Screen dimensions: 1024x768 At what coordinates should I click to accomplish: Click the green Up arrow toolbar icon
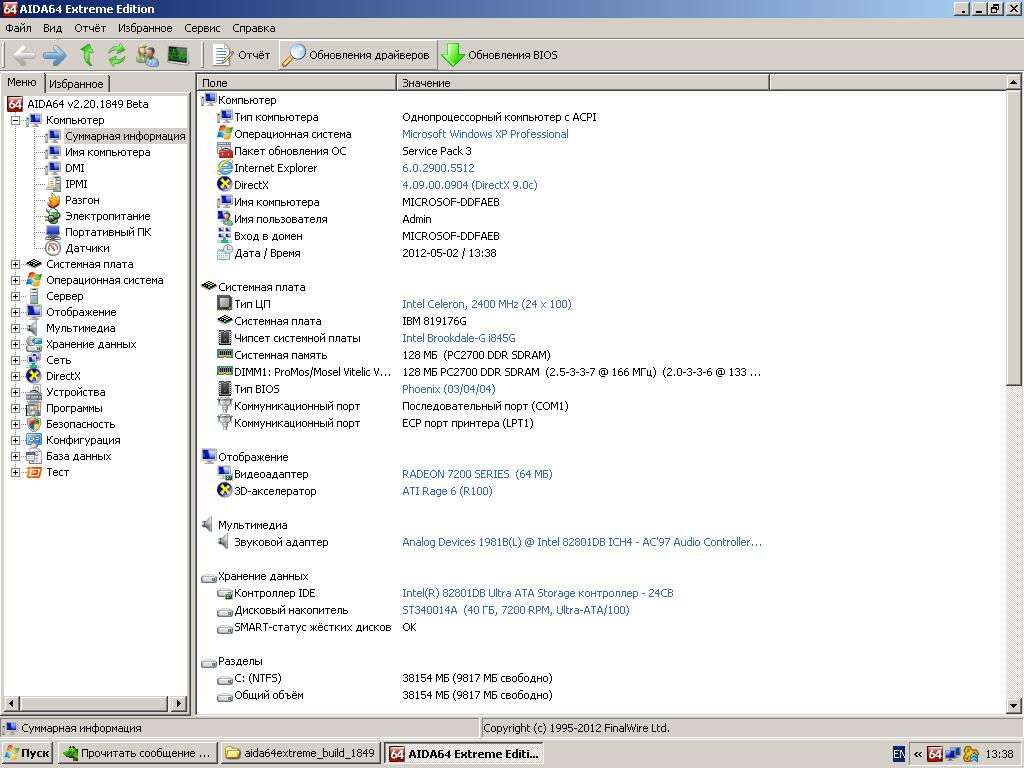[x=87, y=56]
